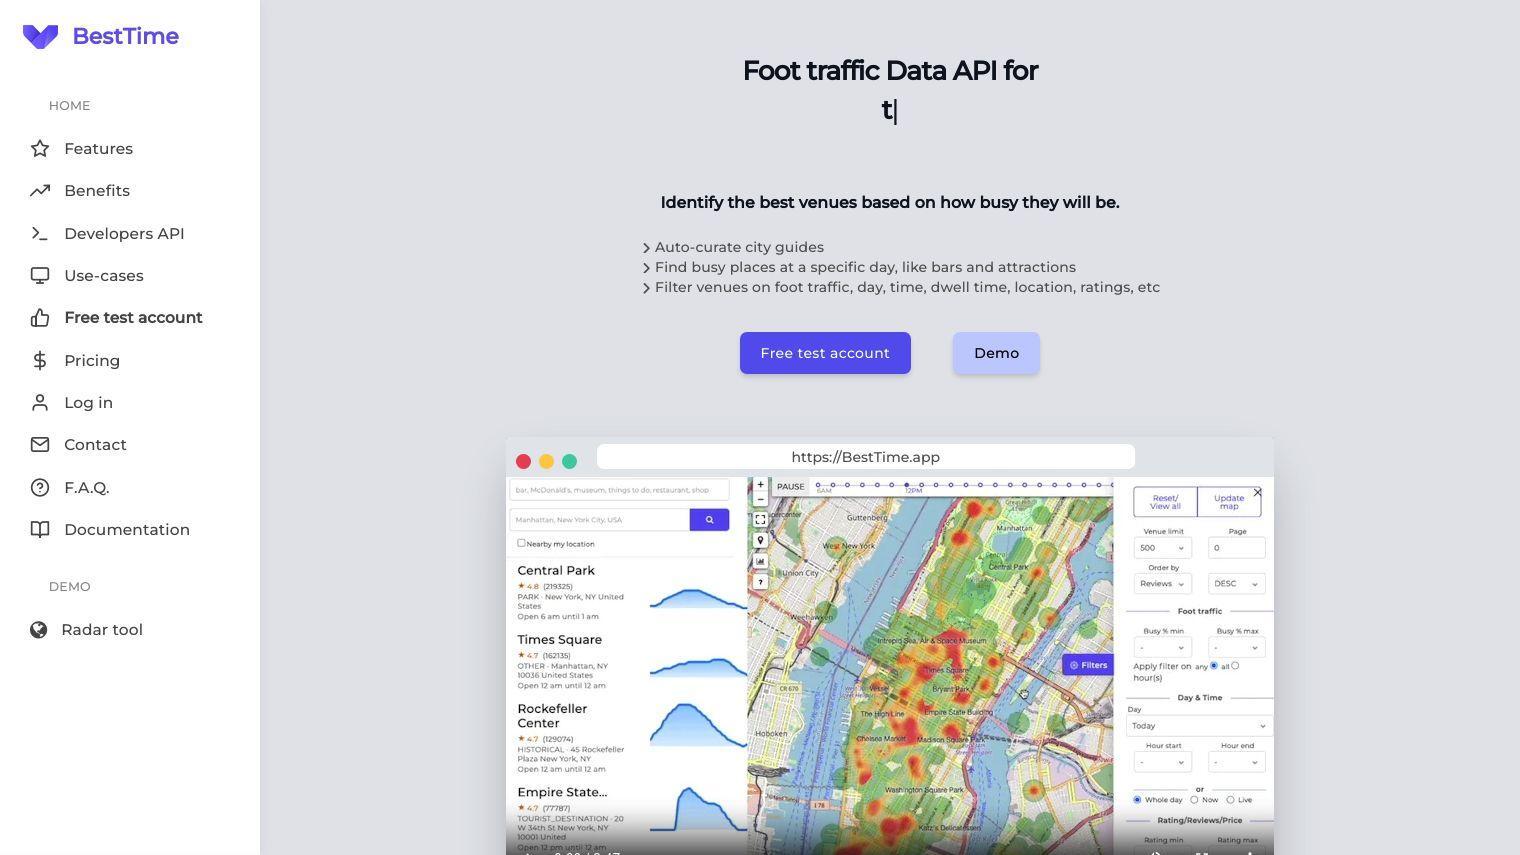Open Features via its star icon
This screenshot has height=855, width=1520.
click(x=40, y=148)
